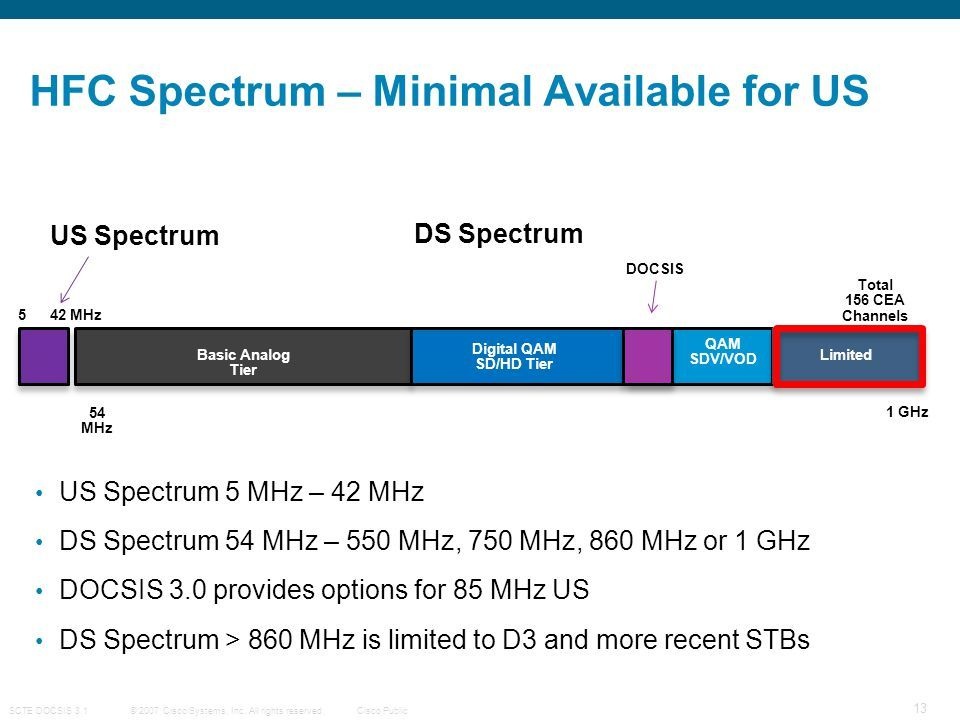Select the US Spectrum heading label

pyautogui.click(x=134, y=236)
